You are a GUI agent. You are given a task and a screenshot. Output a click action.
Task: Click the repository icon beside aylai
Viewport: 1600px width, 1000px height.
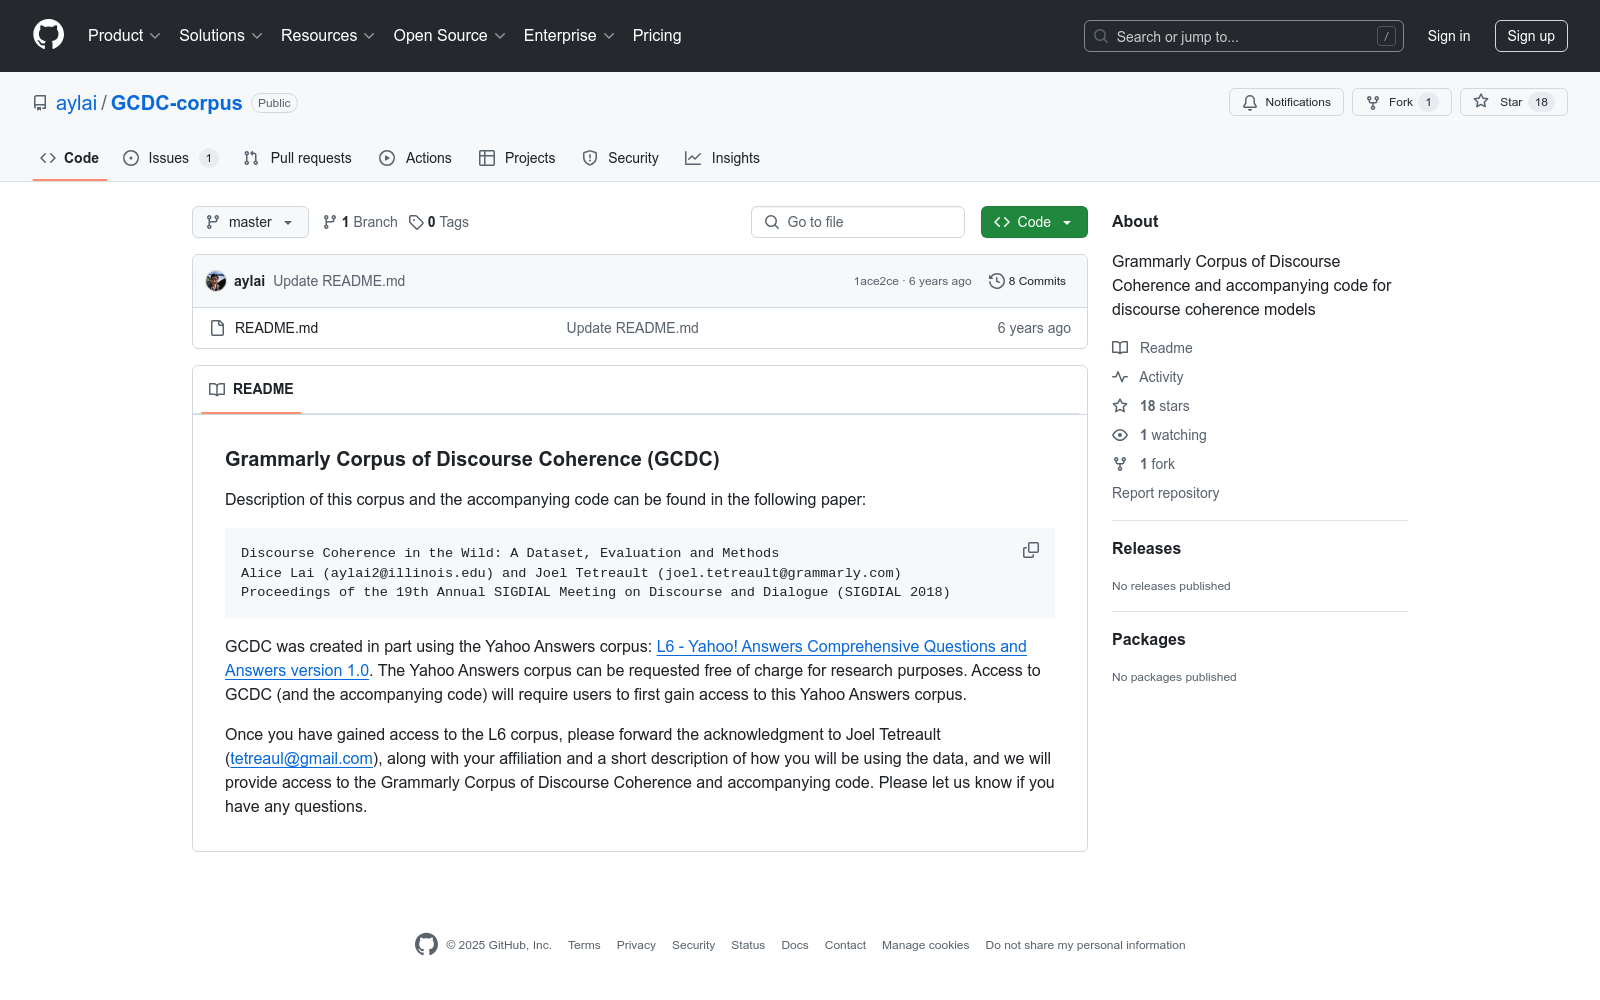tap(40, 103)
